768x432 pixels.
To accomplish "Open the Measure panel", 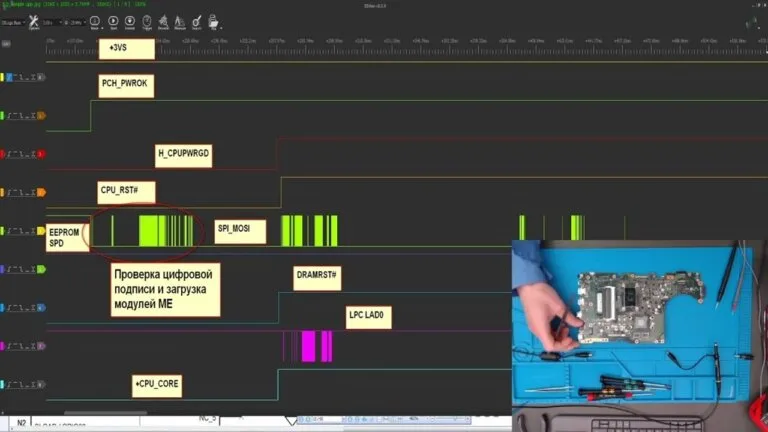I will [x=180, y=22].
